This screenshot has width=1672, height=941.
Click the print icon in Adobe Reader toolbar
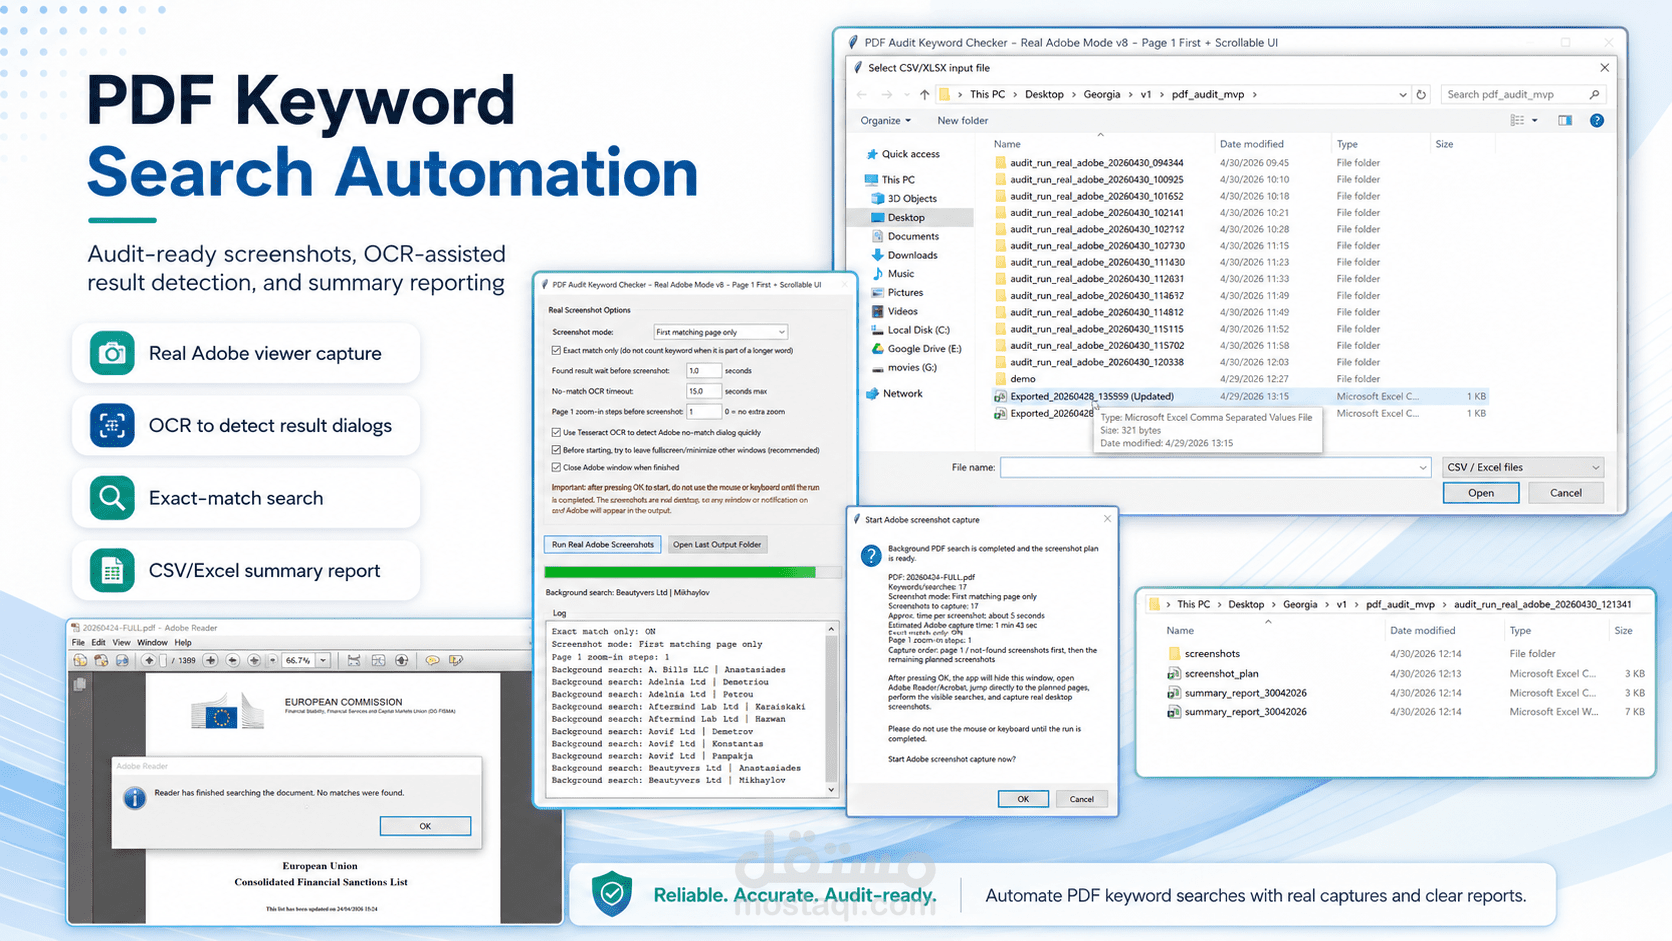(122, 660)
